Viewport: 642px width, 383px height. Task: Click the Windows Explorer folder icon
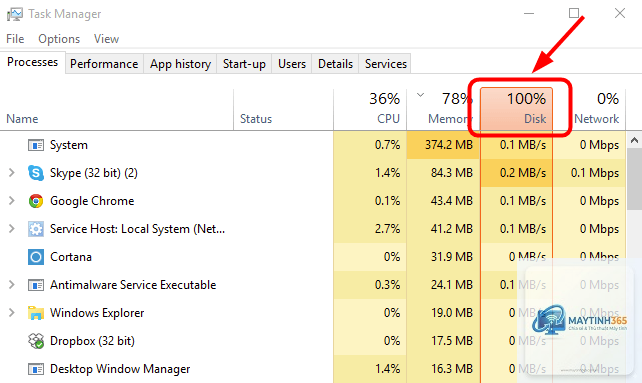coord(36,313)
